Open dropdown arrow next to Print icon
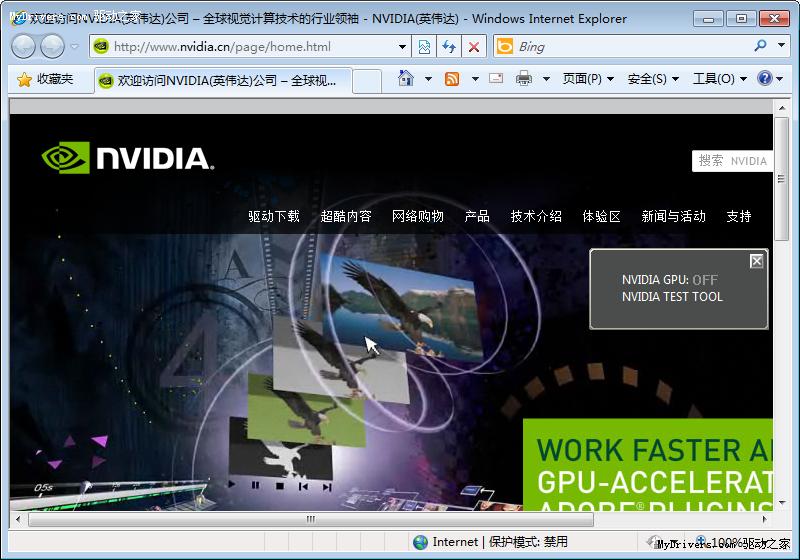This screenshot has height=560, width=800. (546, 79)
